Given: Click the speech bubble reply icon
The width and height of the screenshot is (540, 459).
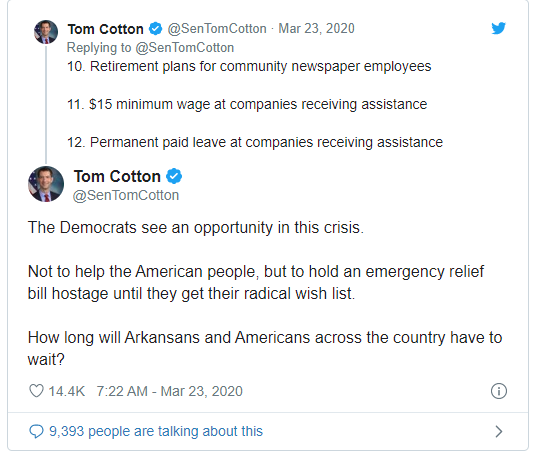Looking at the screenshot, I should [36, 431].
